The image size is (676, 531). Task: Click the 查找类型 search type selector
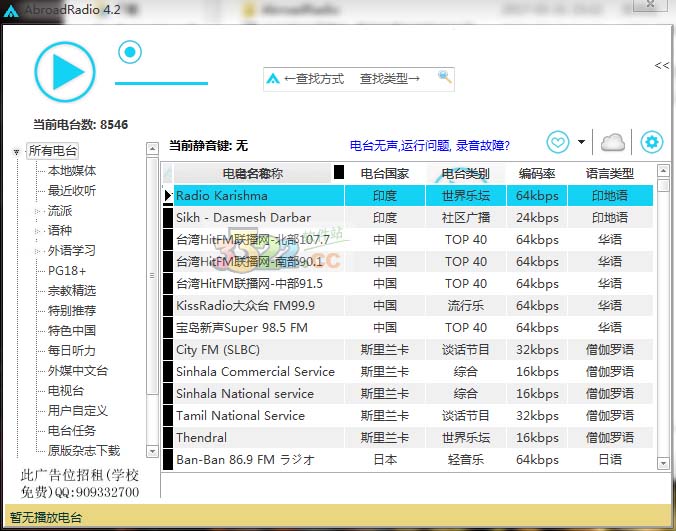[x=389, y=78]
